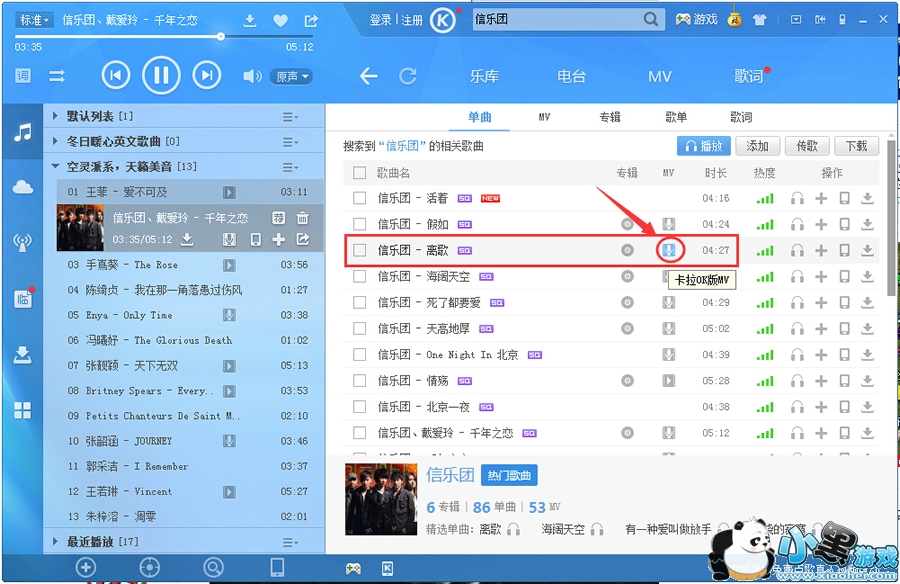Click the playback progress bar
900x584 pixels.
coord(164,37)
